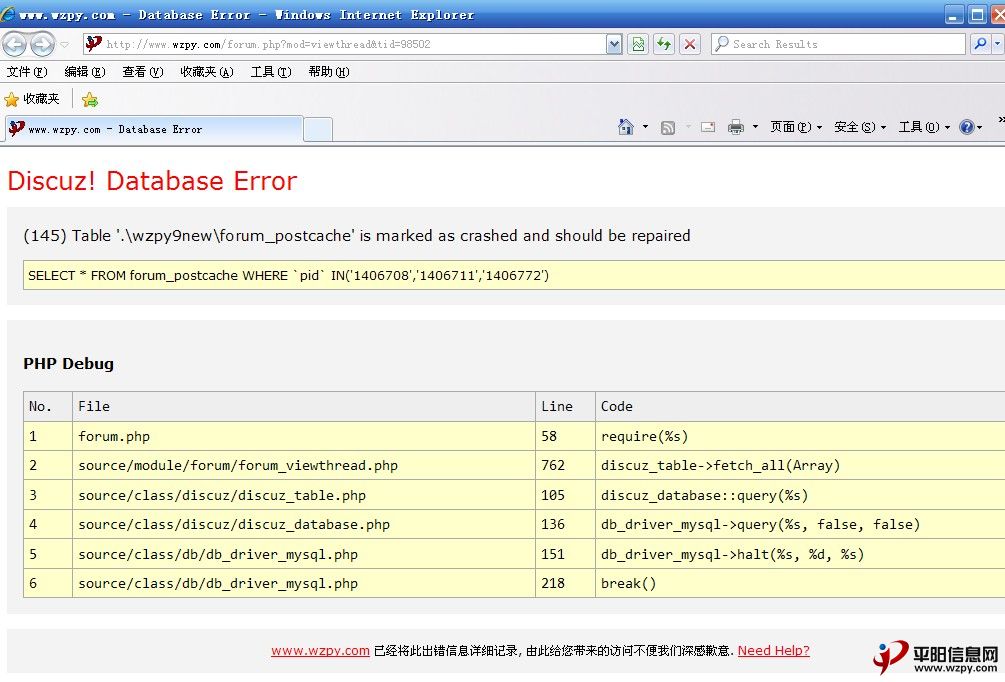The image size is (1005, 682).
Task: Open the 收藏夹(A) menu
Action: click(206, 72)
